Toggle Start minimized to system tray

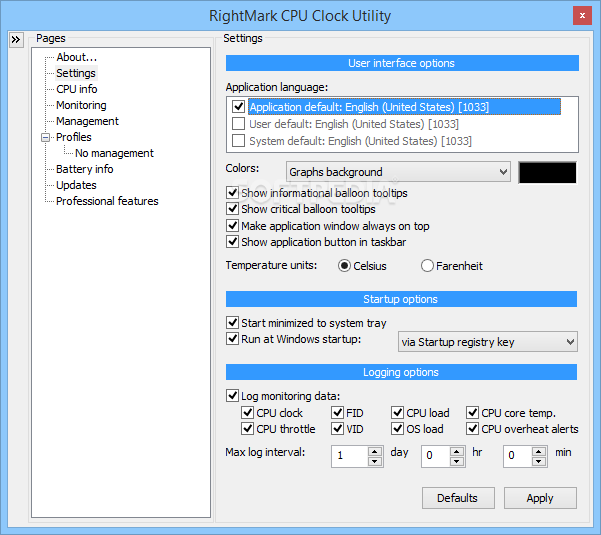(x=233, y=323)
